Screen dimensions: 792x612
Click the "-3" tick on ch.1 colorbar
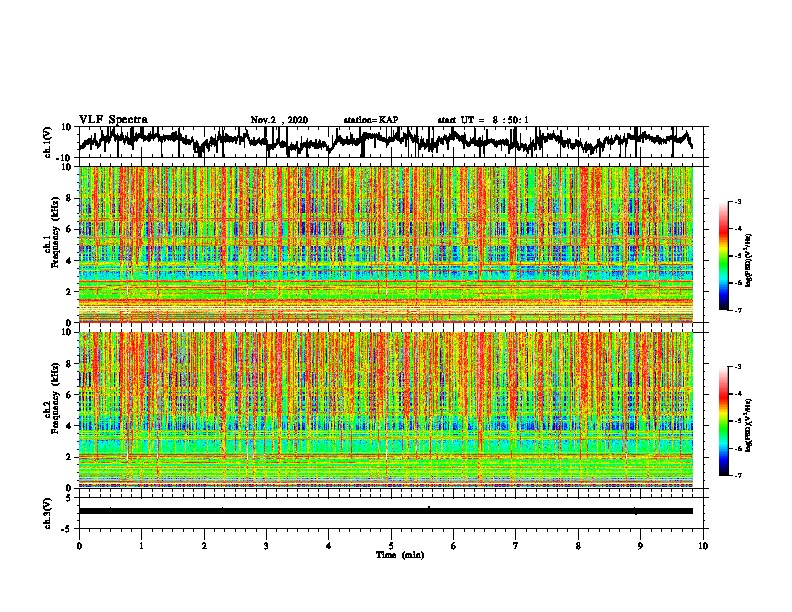738,202
